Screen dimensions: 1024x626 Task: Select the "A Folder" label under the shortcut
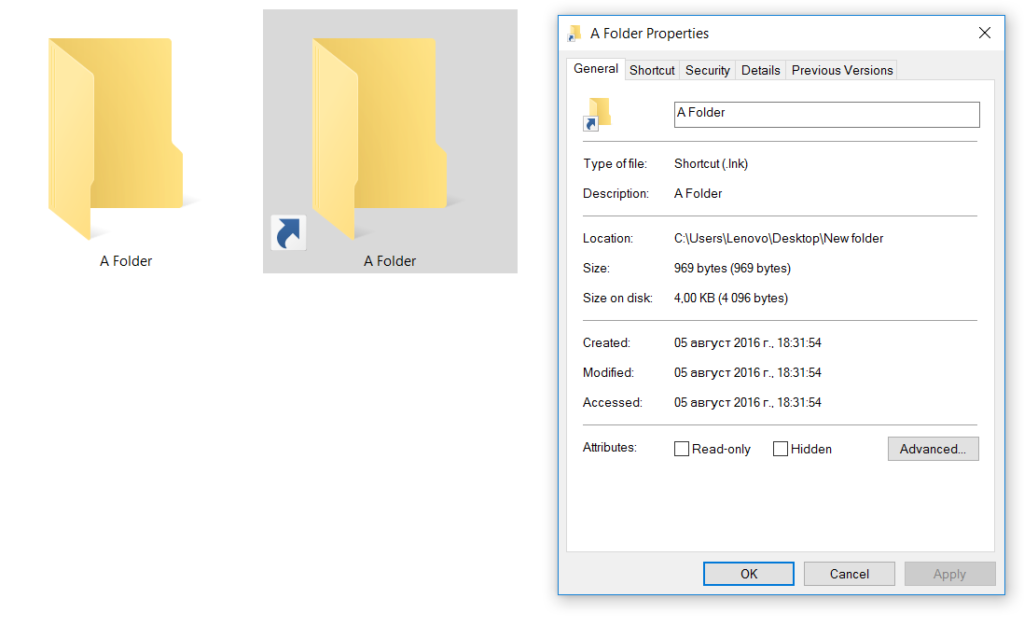pos(390,260)
